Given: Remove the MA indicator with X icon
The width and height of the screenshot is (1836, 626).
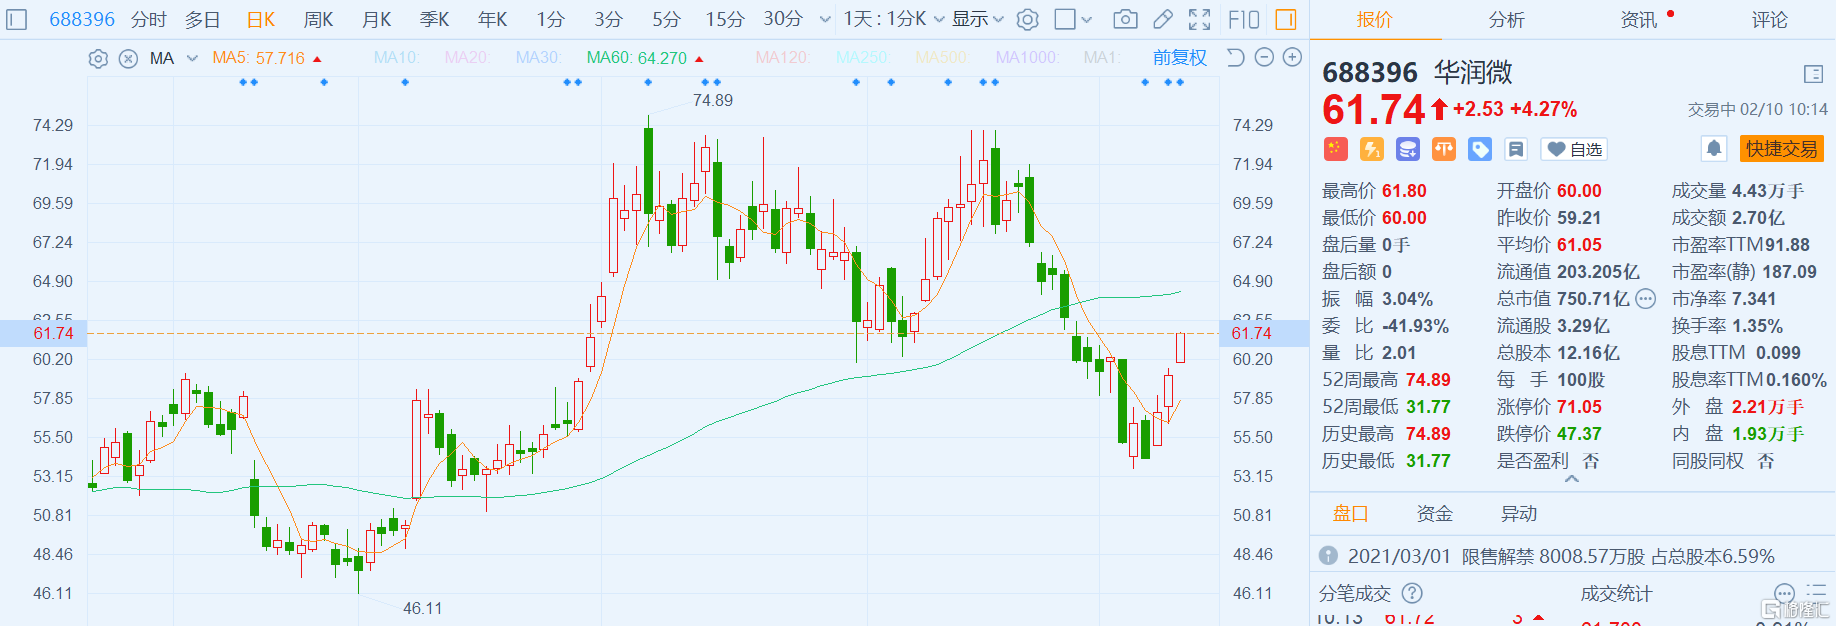Looking at the screenshot, I should 128,59.
